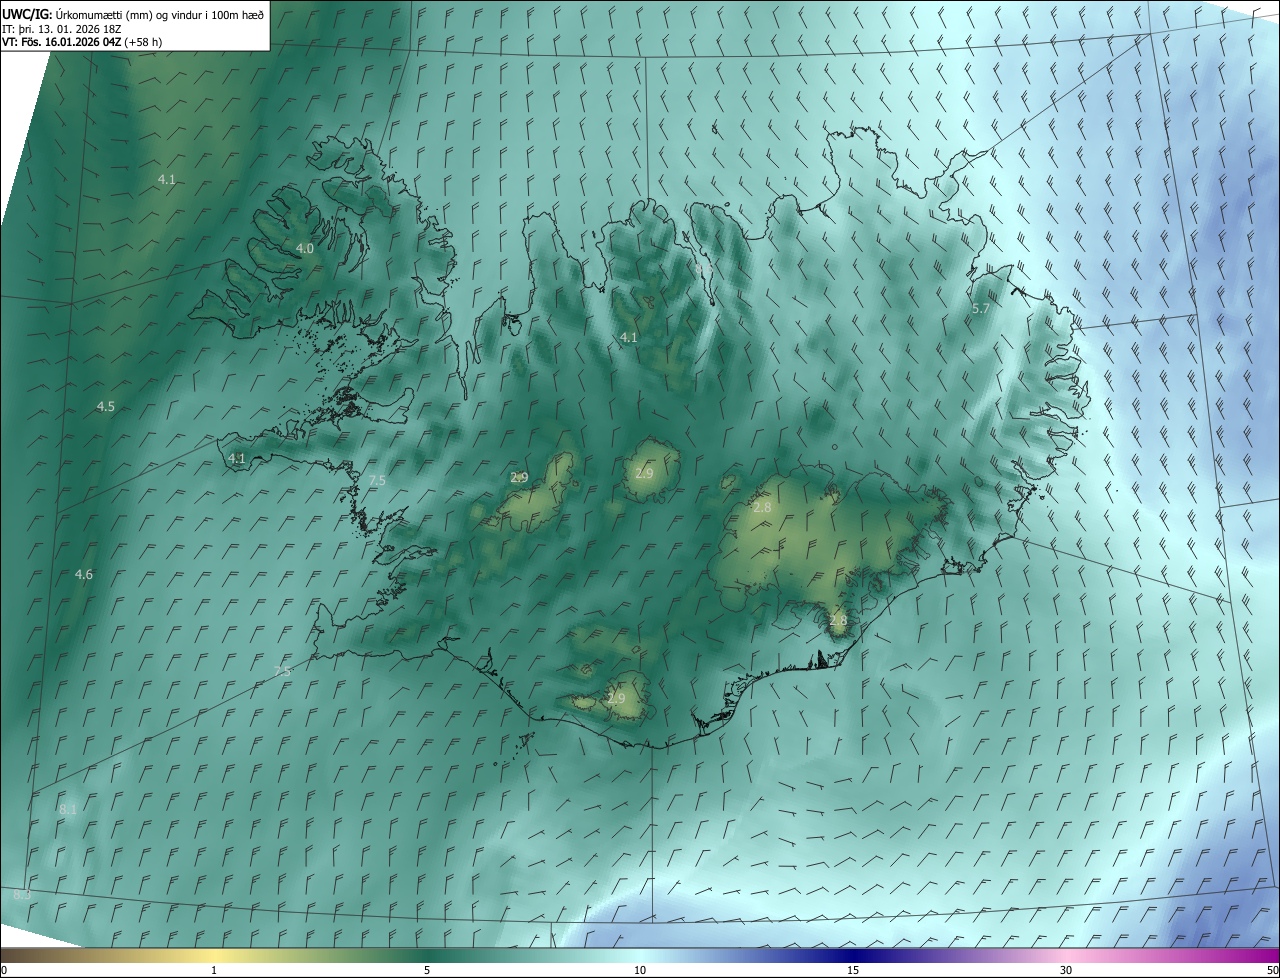Click the "8.3" value label
The width and height of the screenshot is (1280, 978).
(22, 894)
